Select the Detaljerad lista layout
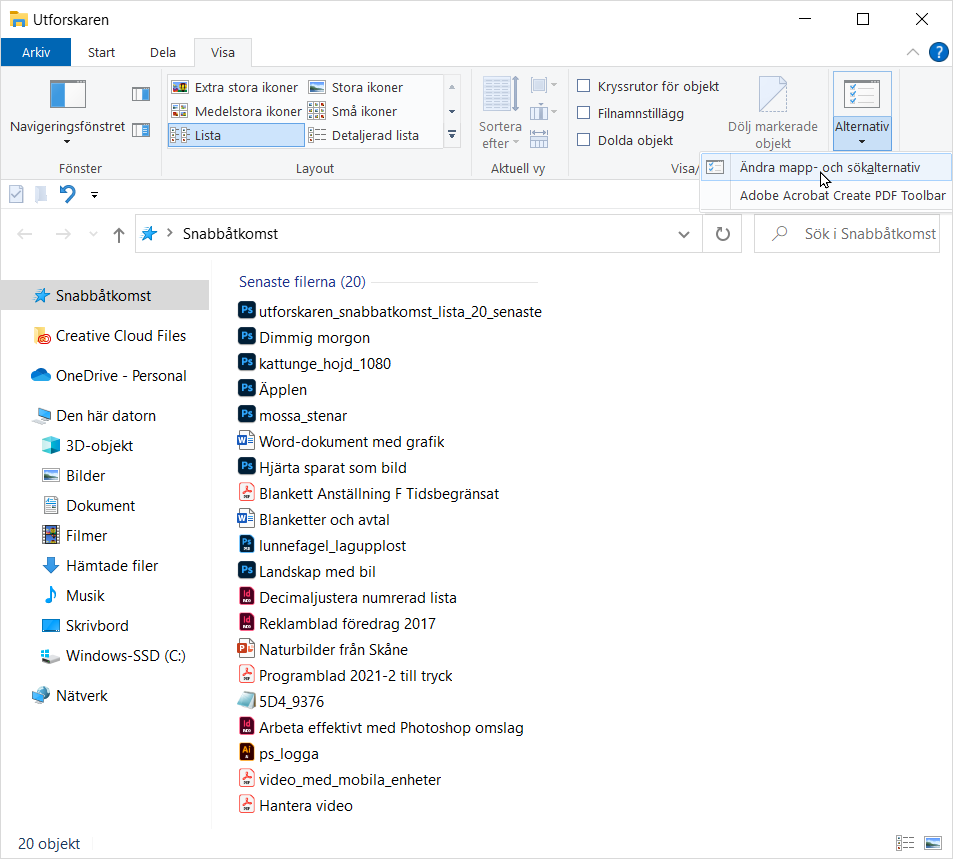This screenshot has height=859, width=953. pos(374,136)
